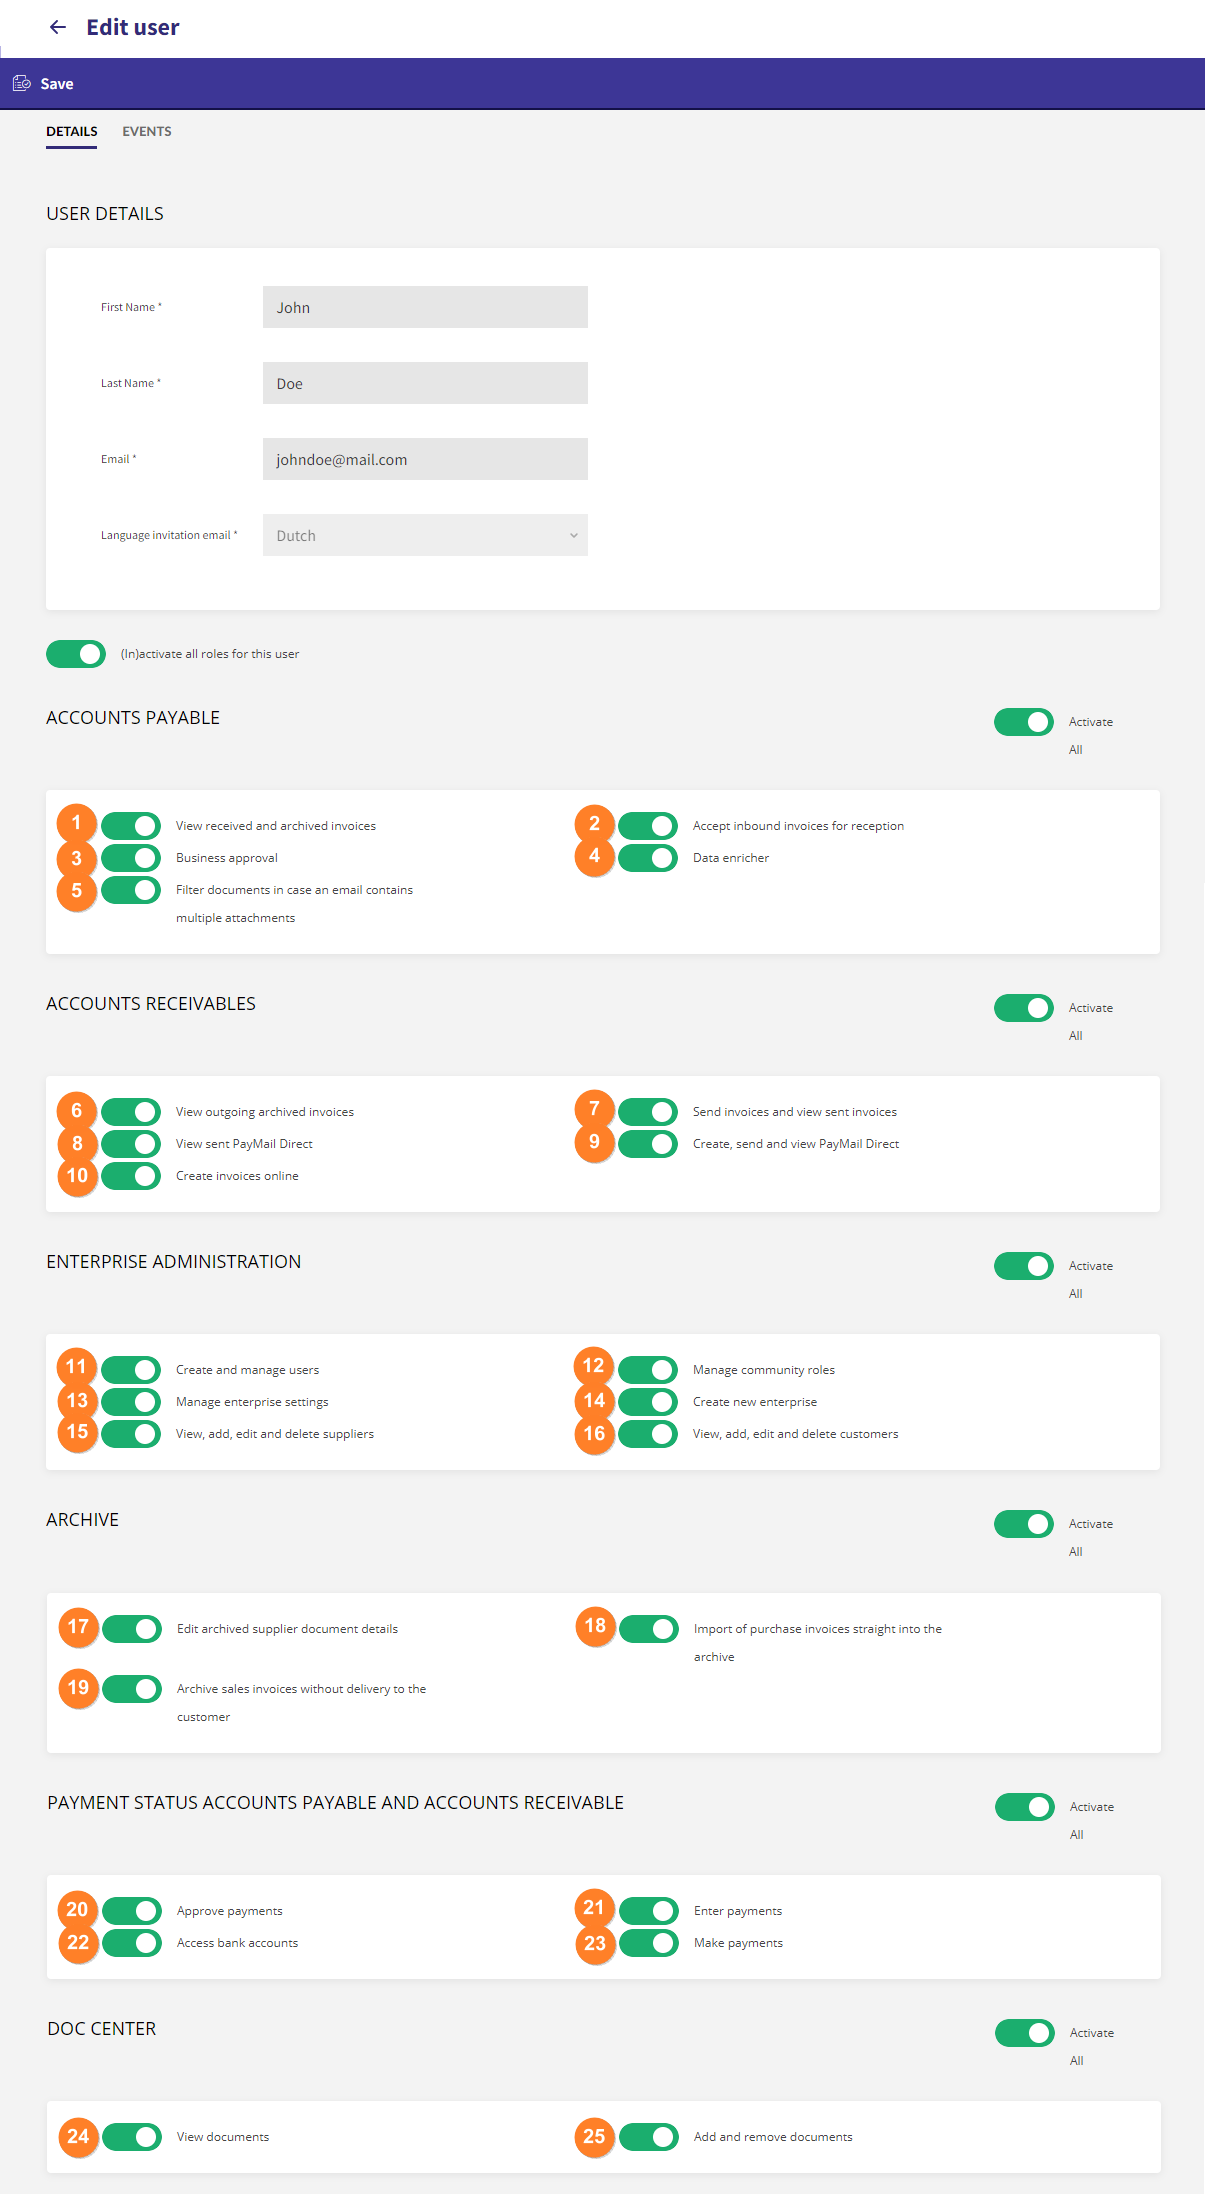
Task: Toggle (In)activate all roles for this user
Action: (x=76, y=654)
